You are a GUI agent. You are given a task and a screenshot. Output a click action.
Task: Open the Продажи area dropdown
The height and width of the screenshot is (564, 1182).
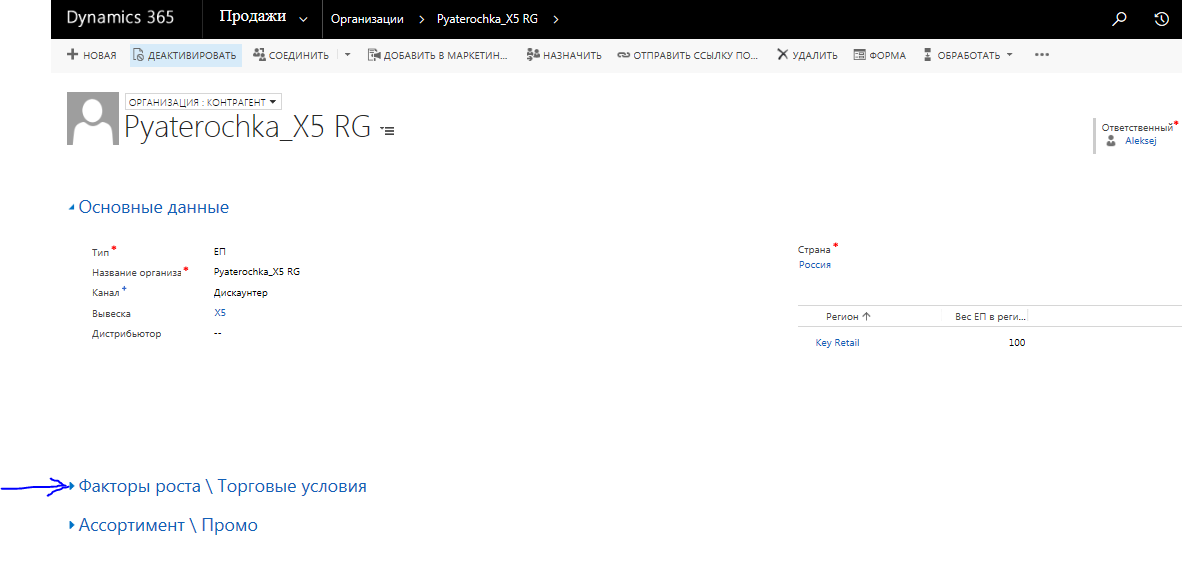click(x=264, y=19)
